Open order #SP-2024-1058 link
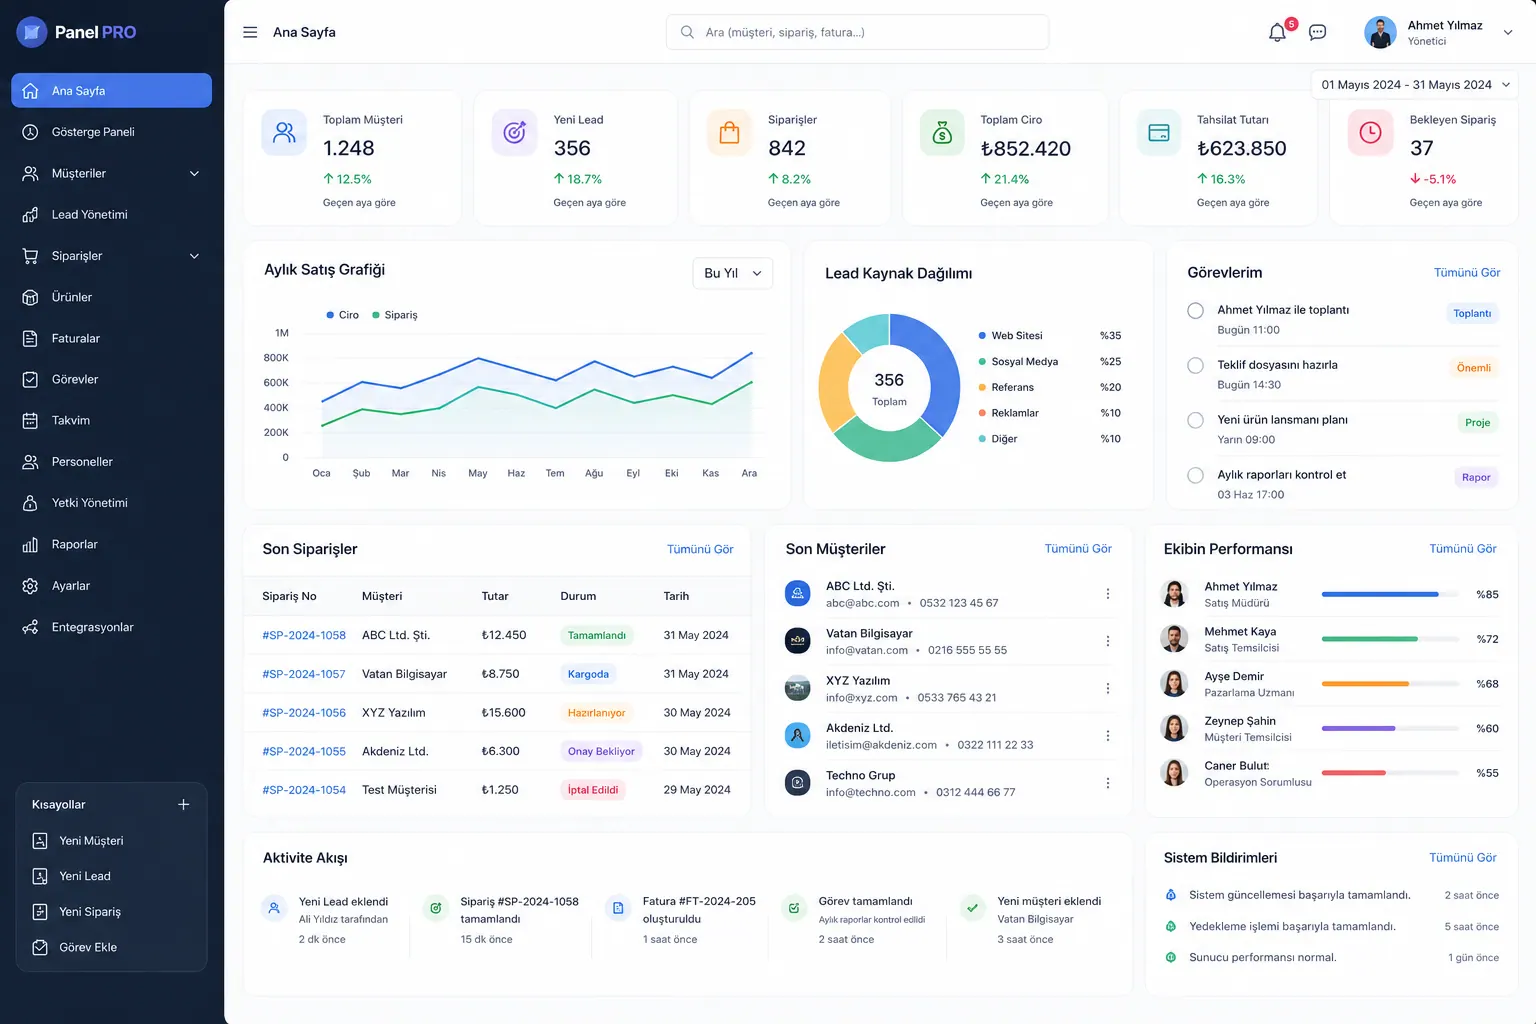Screen dimensions: 1536x1024 pyautogui.click(x=304, y=635)
